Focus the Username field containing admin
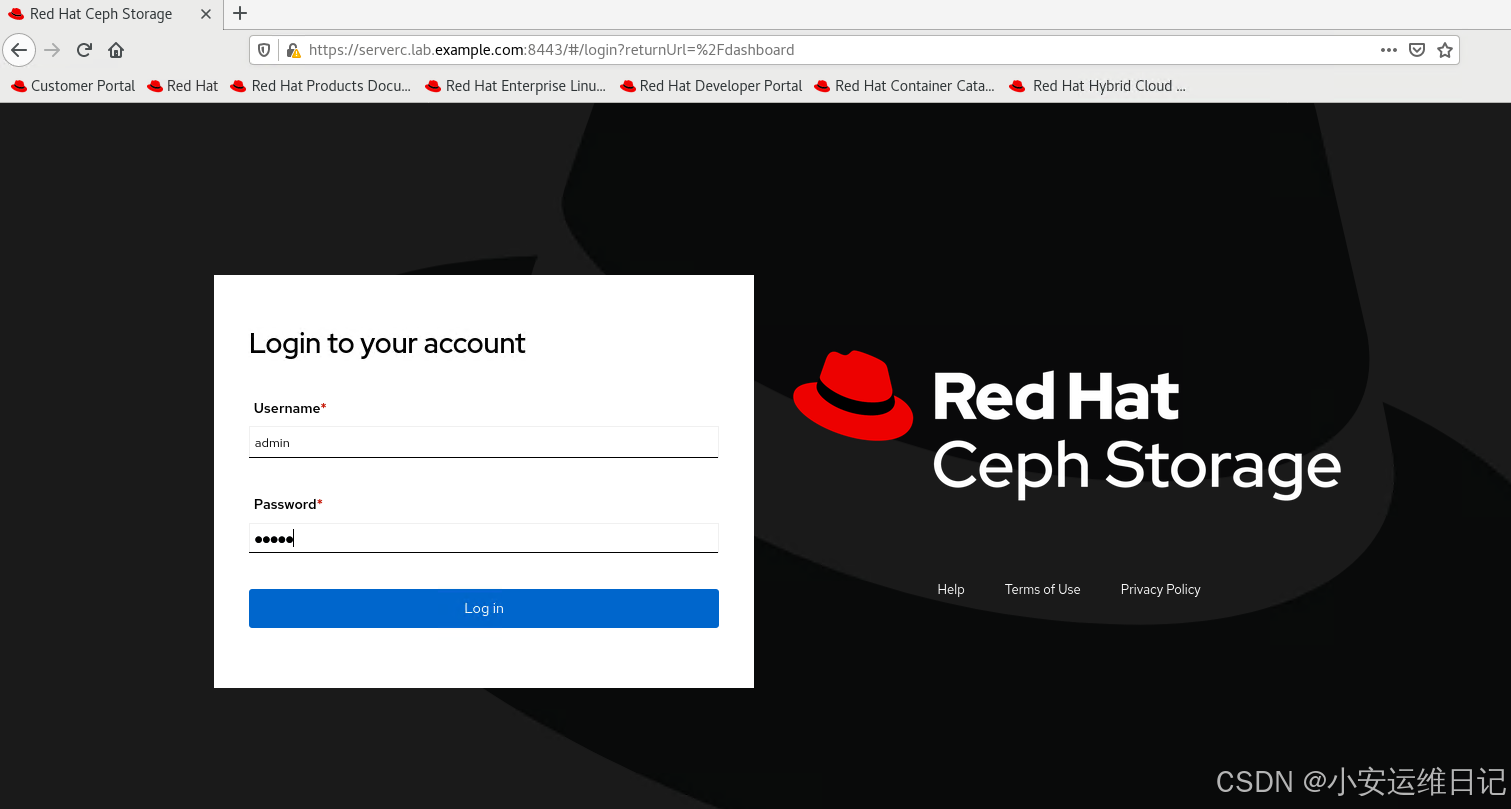Viewport: 1511px width, 809px height. pos(484,442)
